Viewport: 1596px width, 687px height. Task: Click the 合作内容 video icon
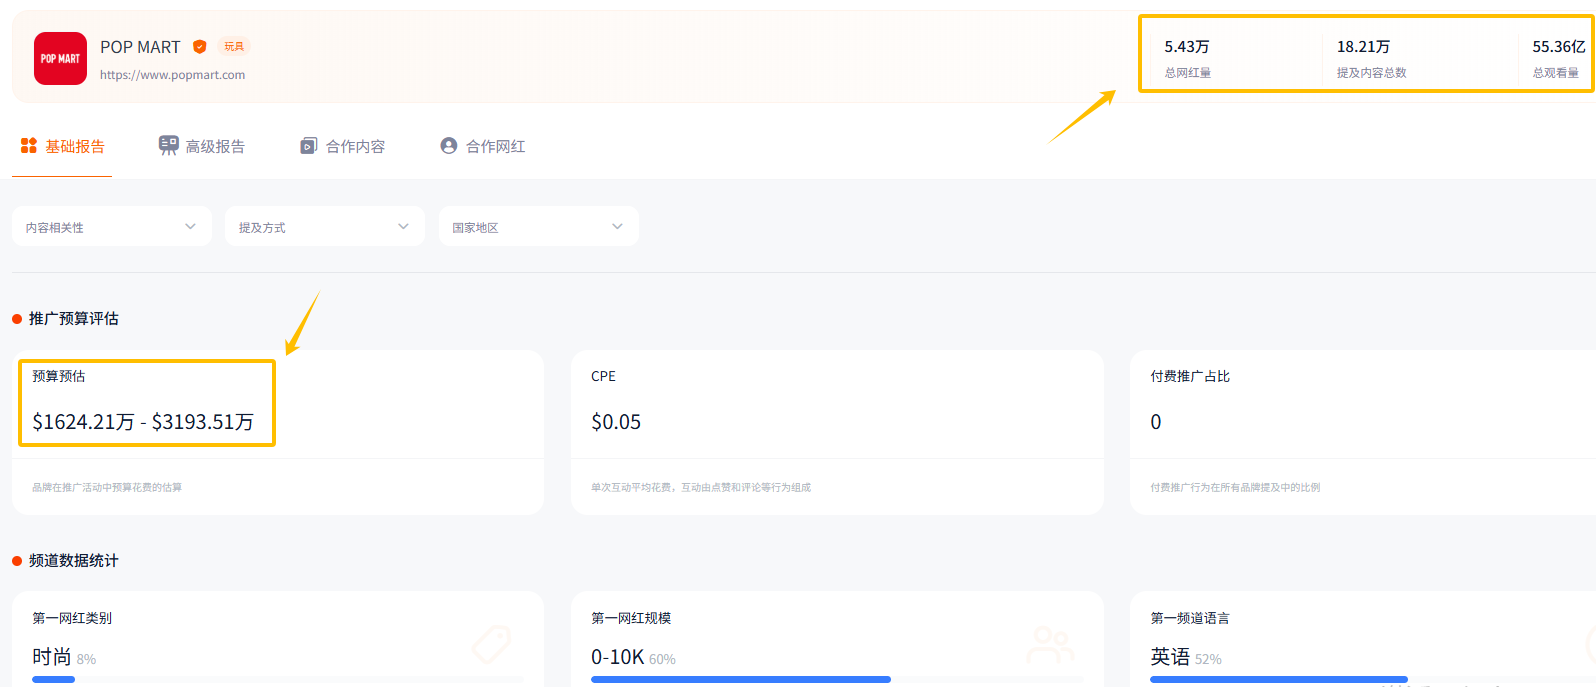click(309, 146)
